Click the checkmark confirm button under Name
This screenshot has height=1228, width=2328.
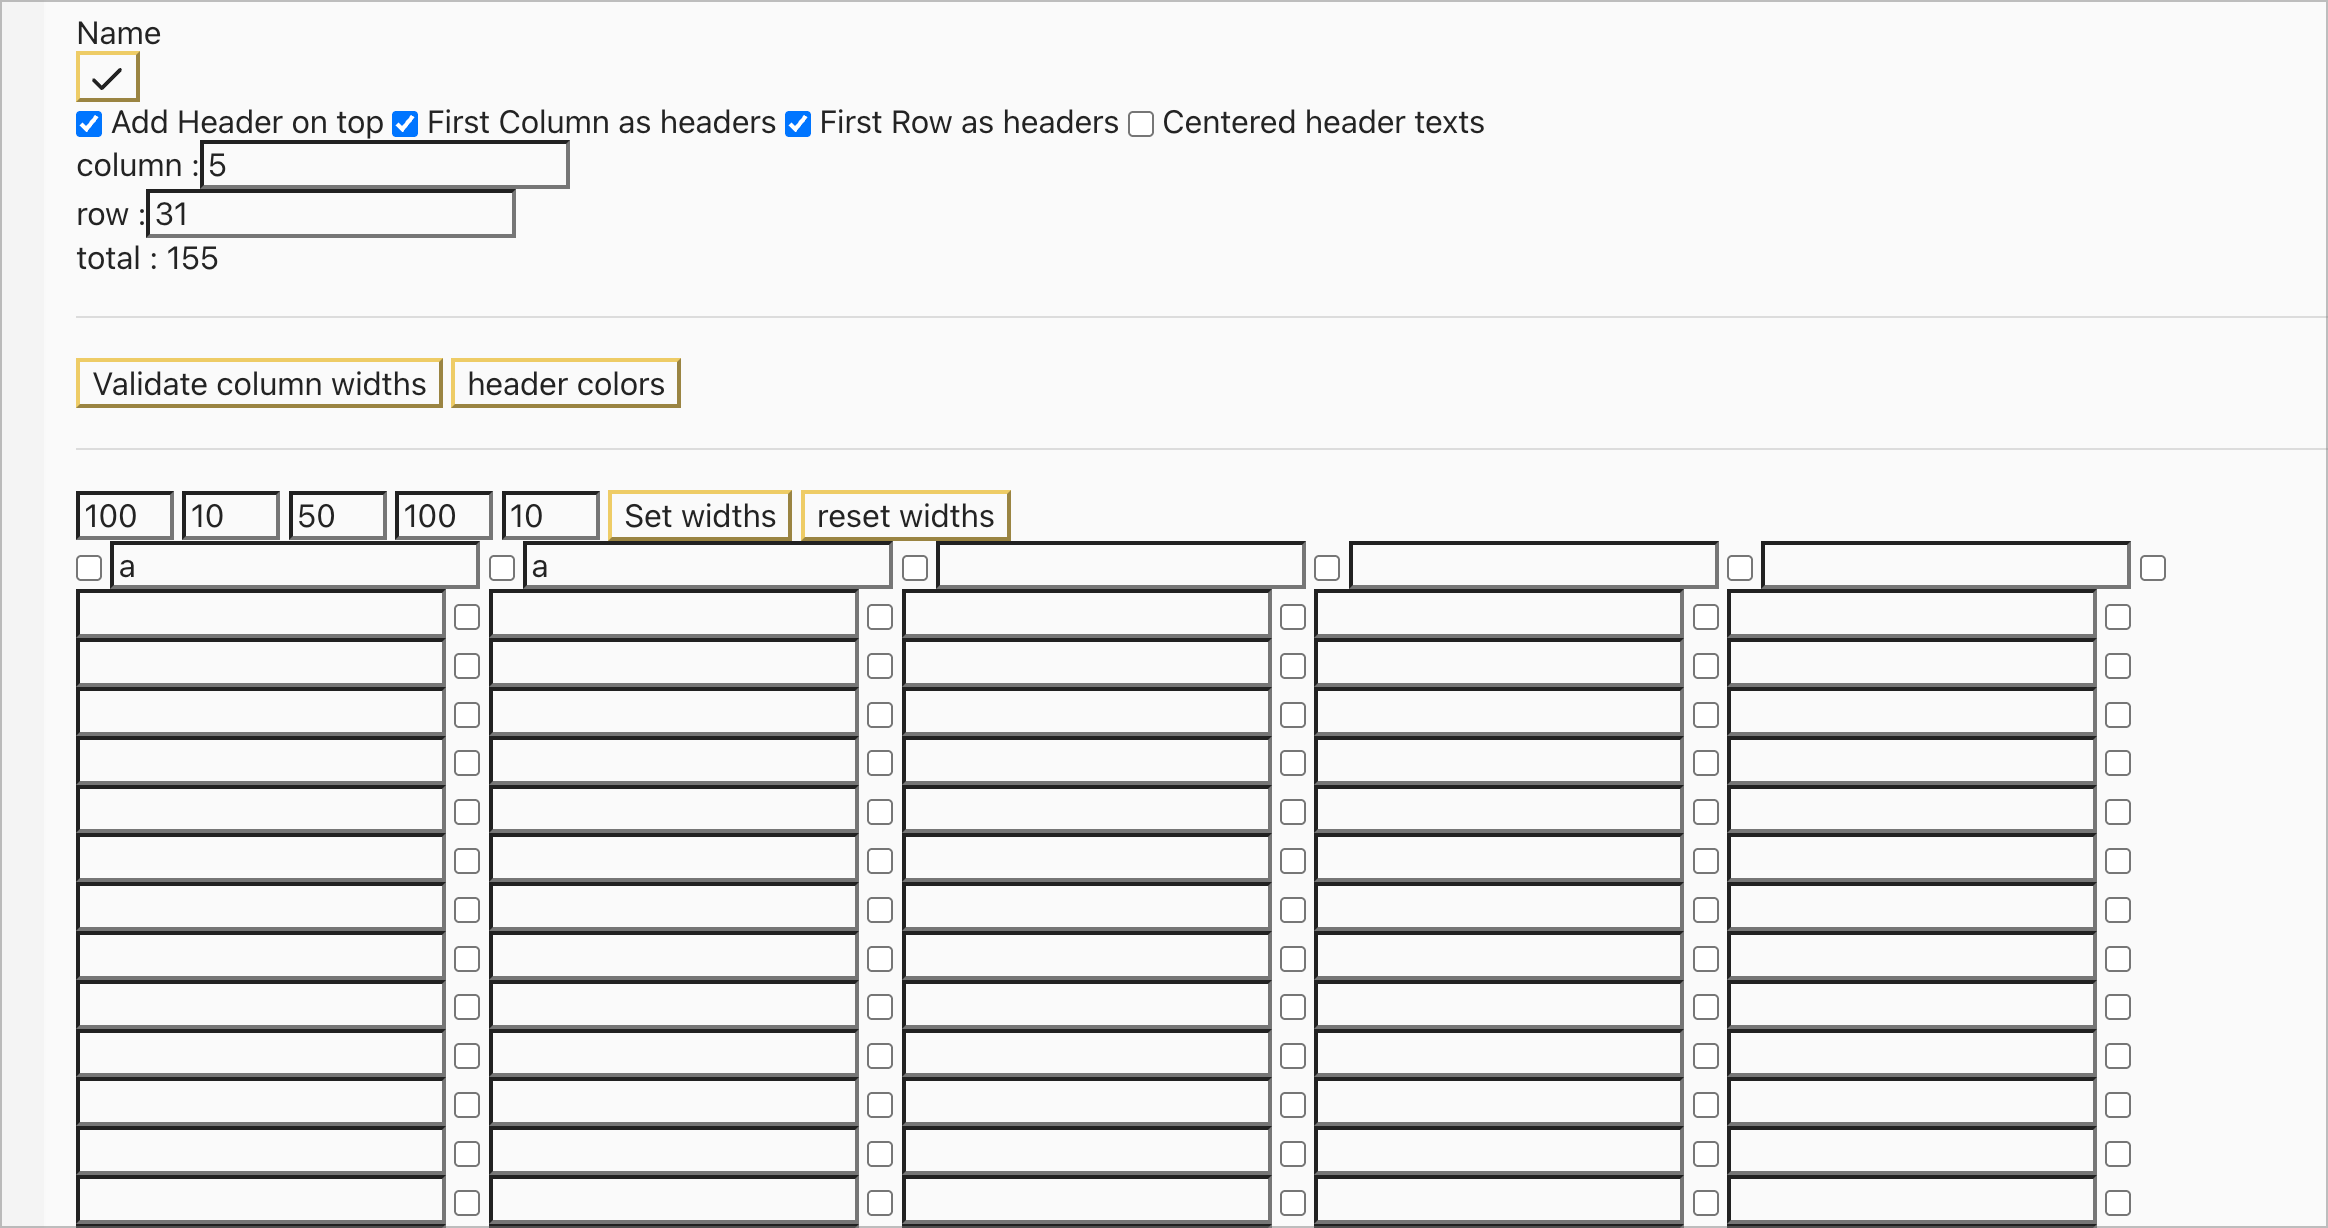(107, 77)
